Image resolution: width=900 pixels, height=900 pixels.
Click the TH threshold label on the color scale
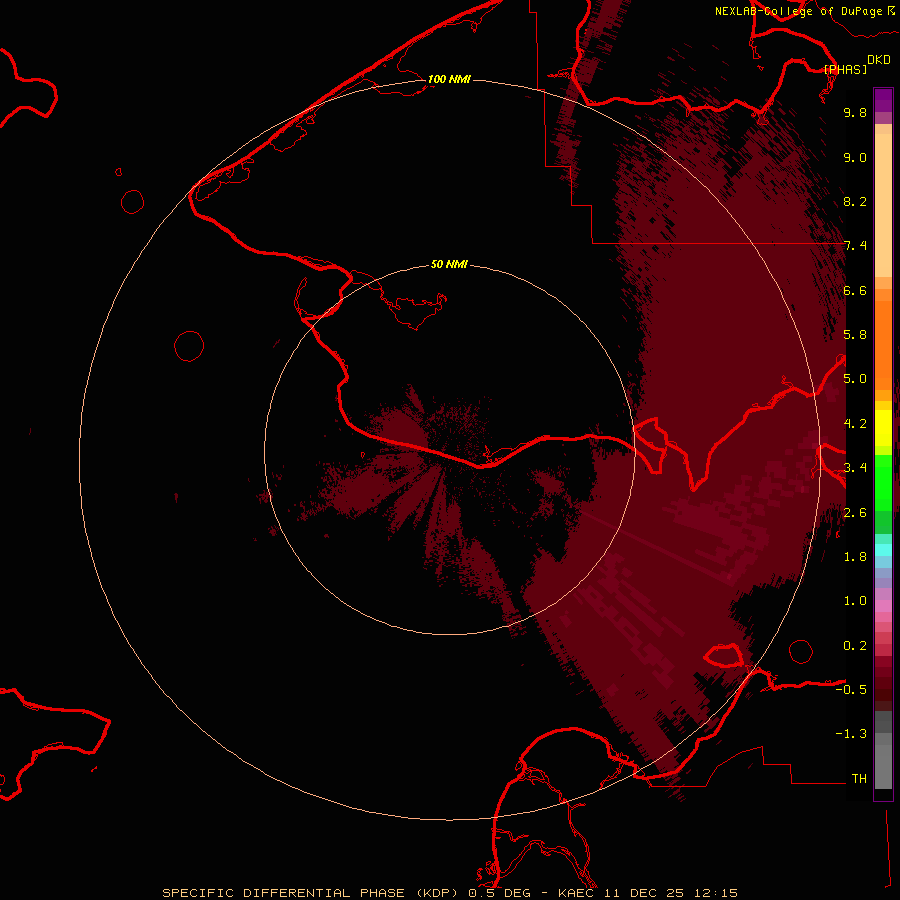pyautogui.click(x=859, y=779)
